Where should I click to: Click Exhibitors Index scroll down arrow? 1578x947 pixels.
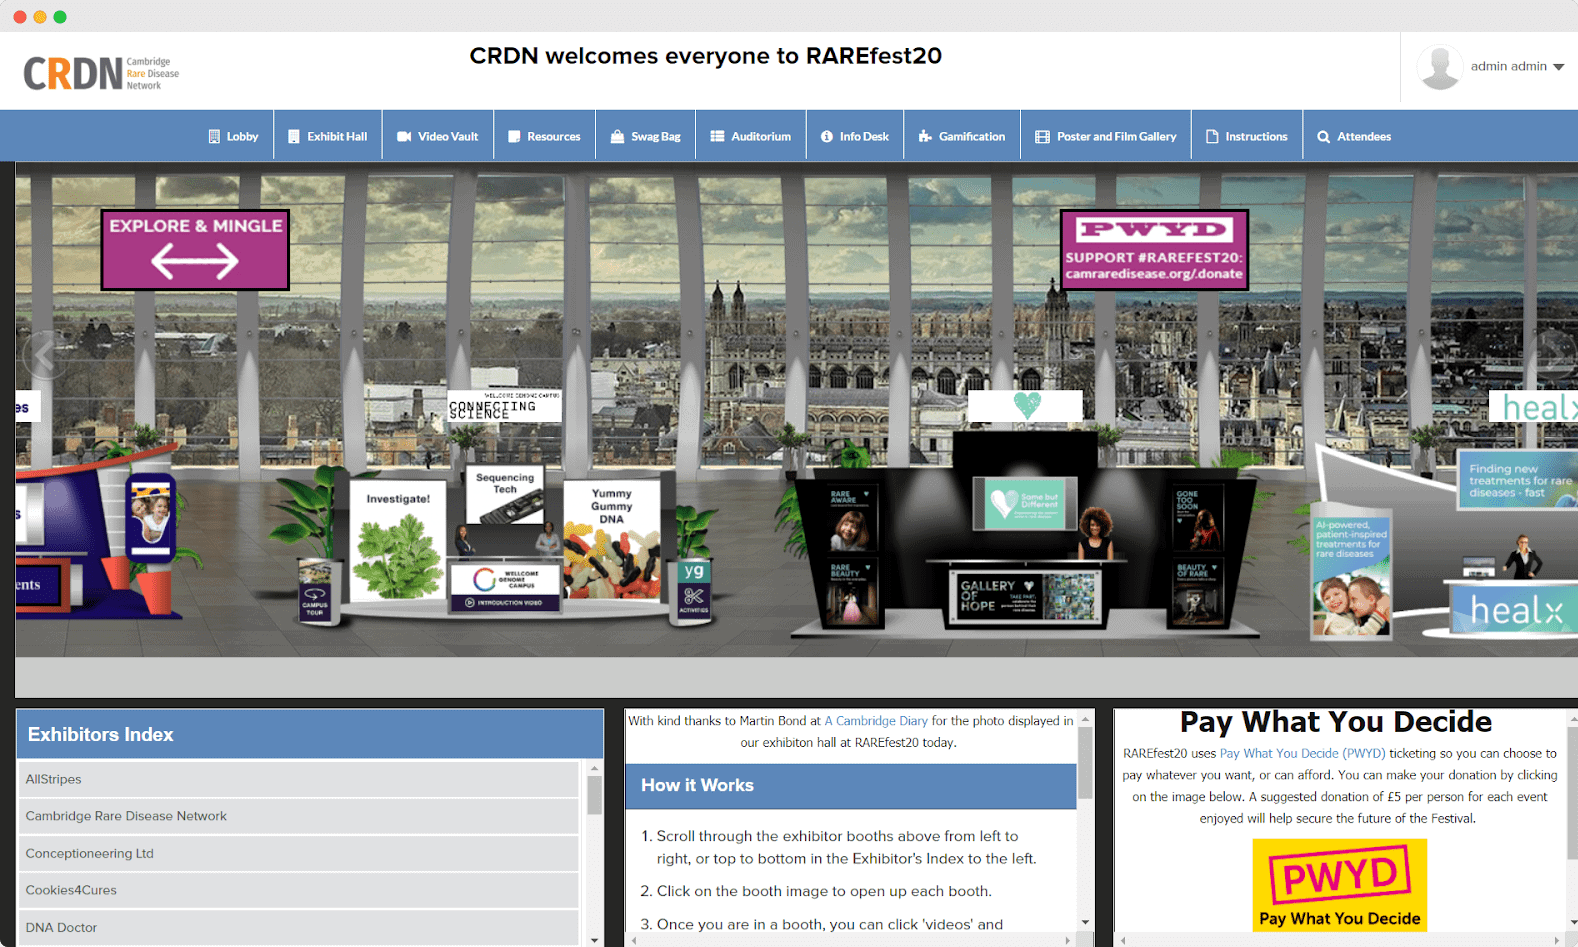595,939
